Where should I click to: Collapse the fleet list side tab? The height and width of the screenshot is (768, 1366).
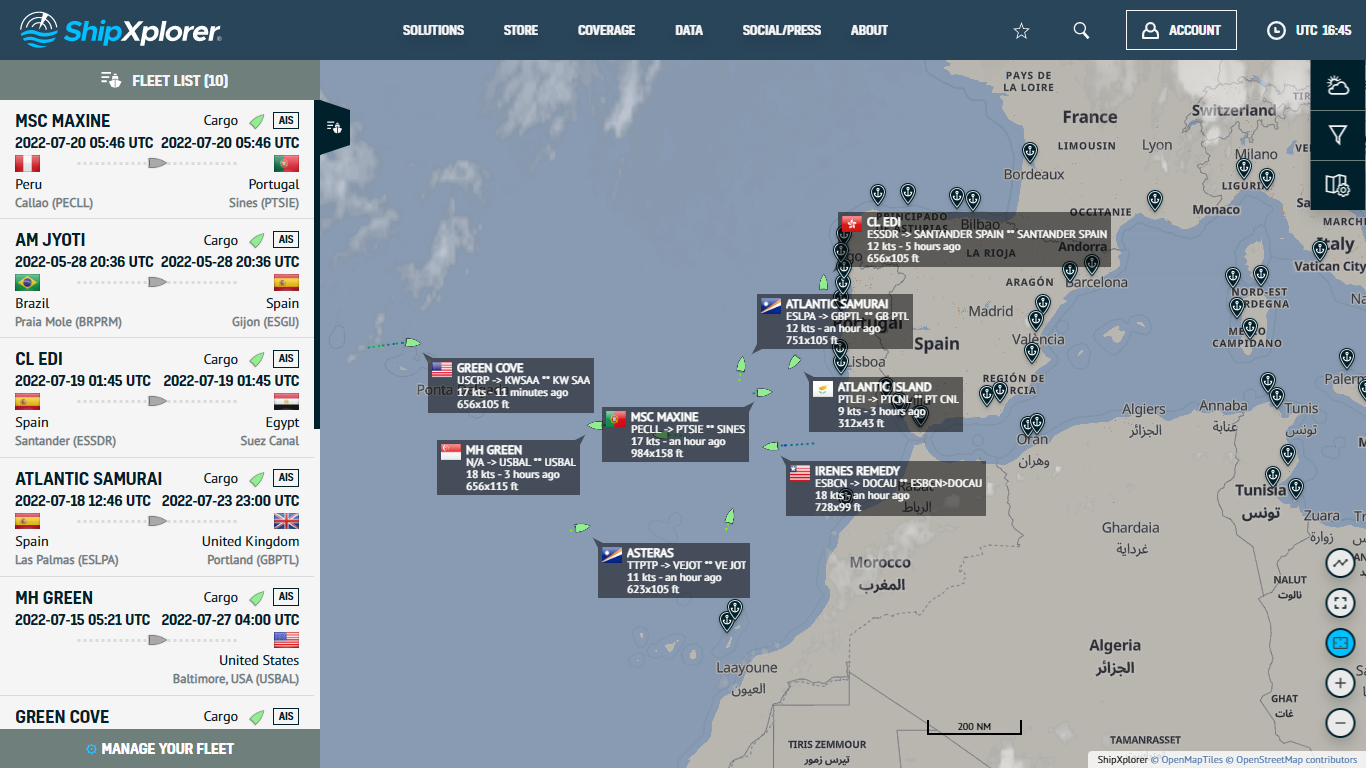[334, 127]
